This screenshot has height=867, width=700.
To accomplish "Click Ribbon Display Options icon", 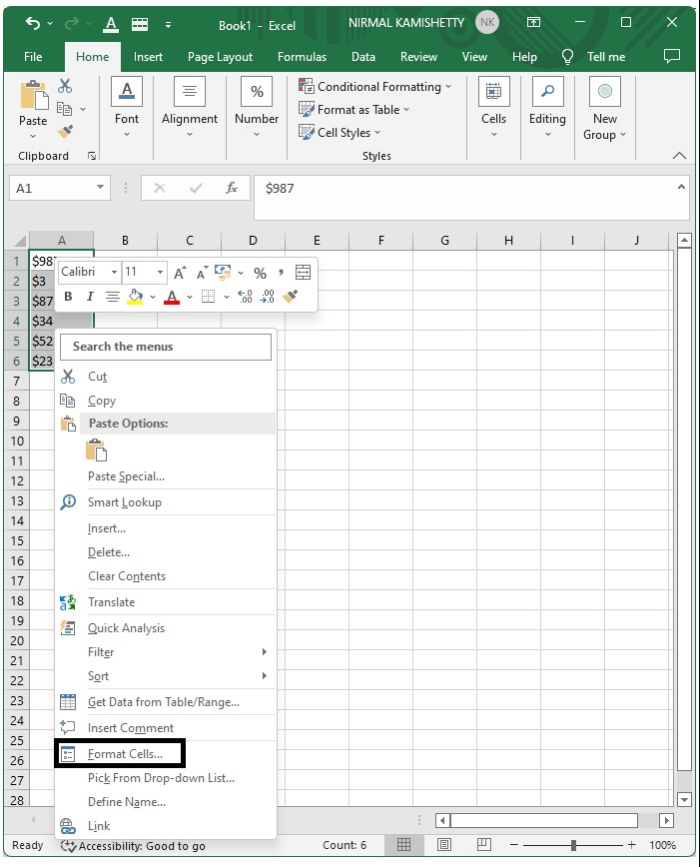I will tap(533, 22).
